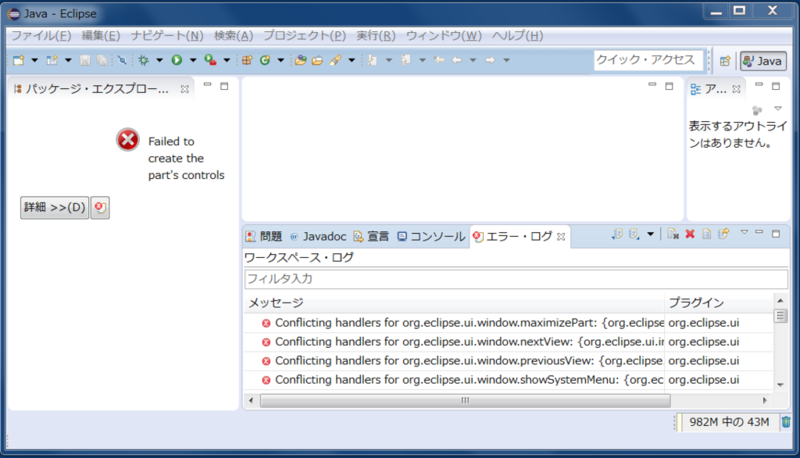Click the garbage collector trash icon
800x458 pixels.
click(786, 422)
